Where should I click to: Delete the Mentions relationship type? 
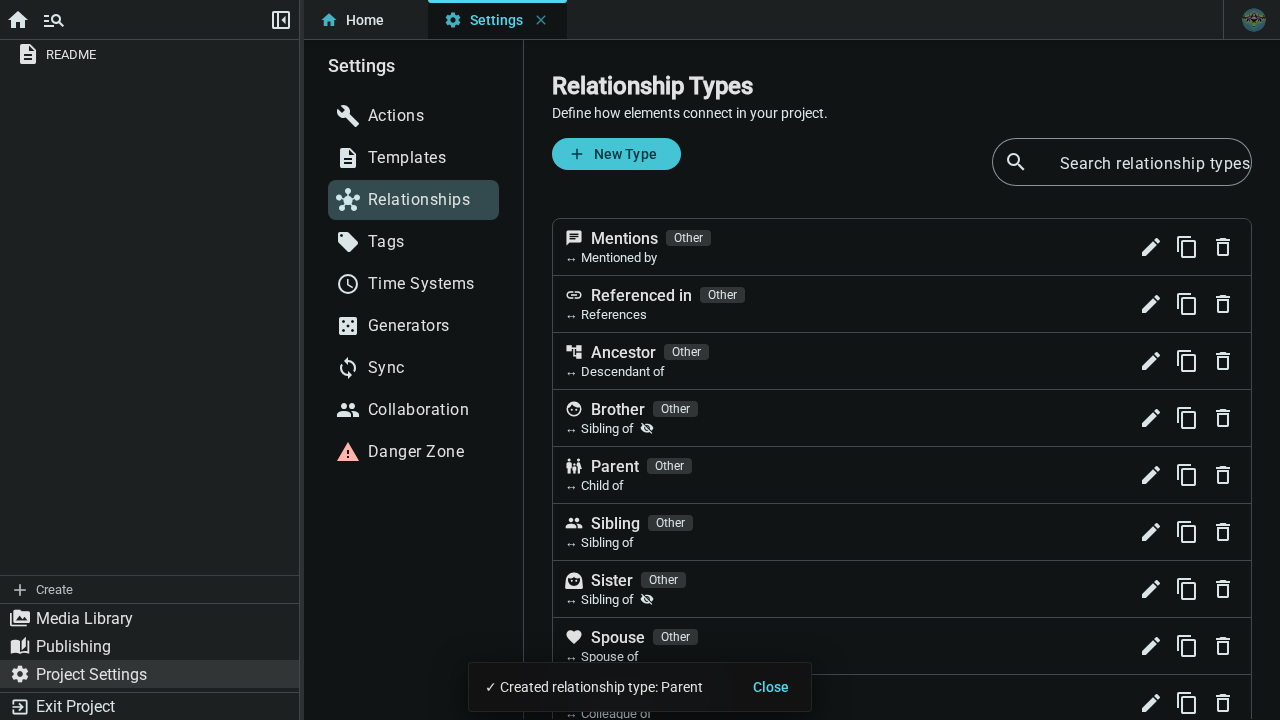[1223, 247]
